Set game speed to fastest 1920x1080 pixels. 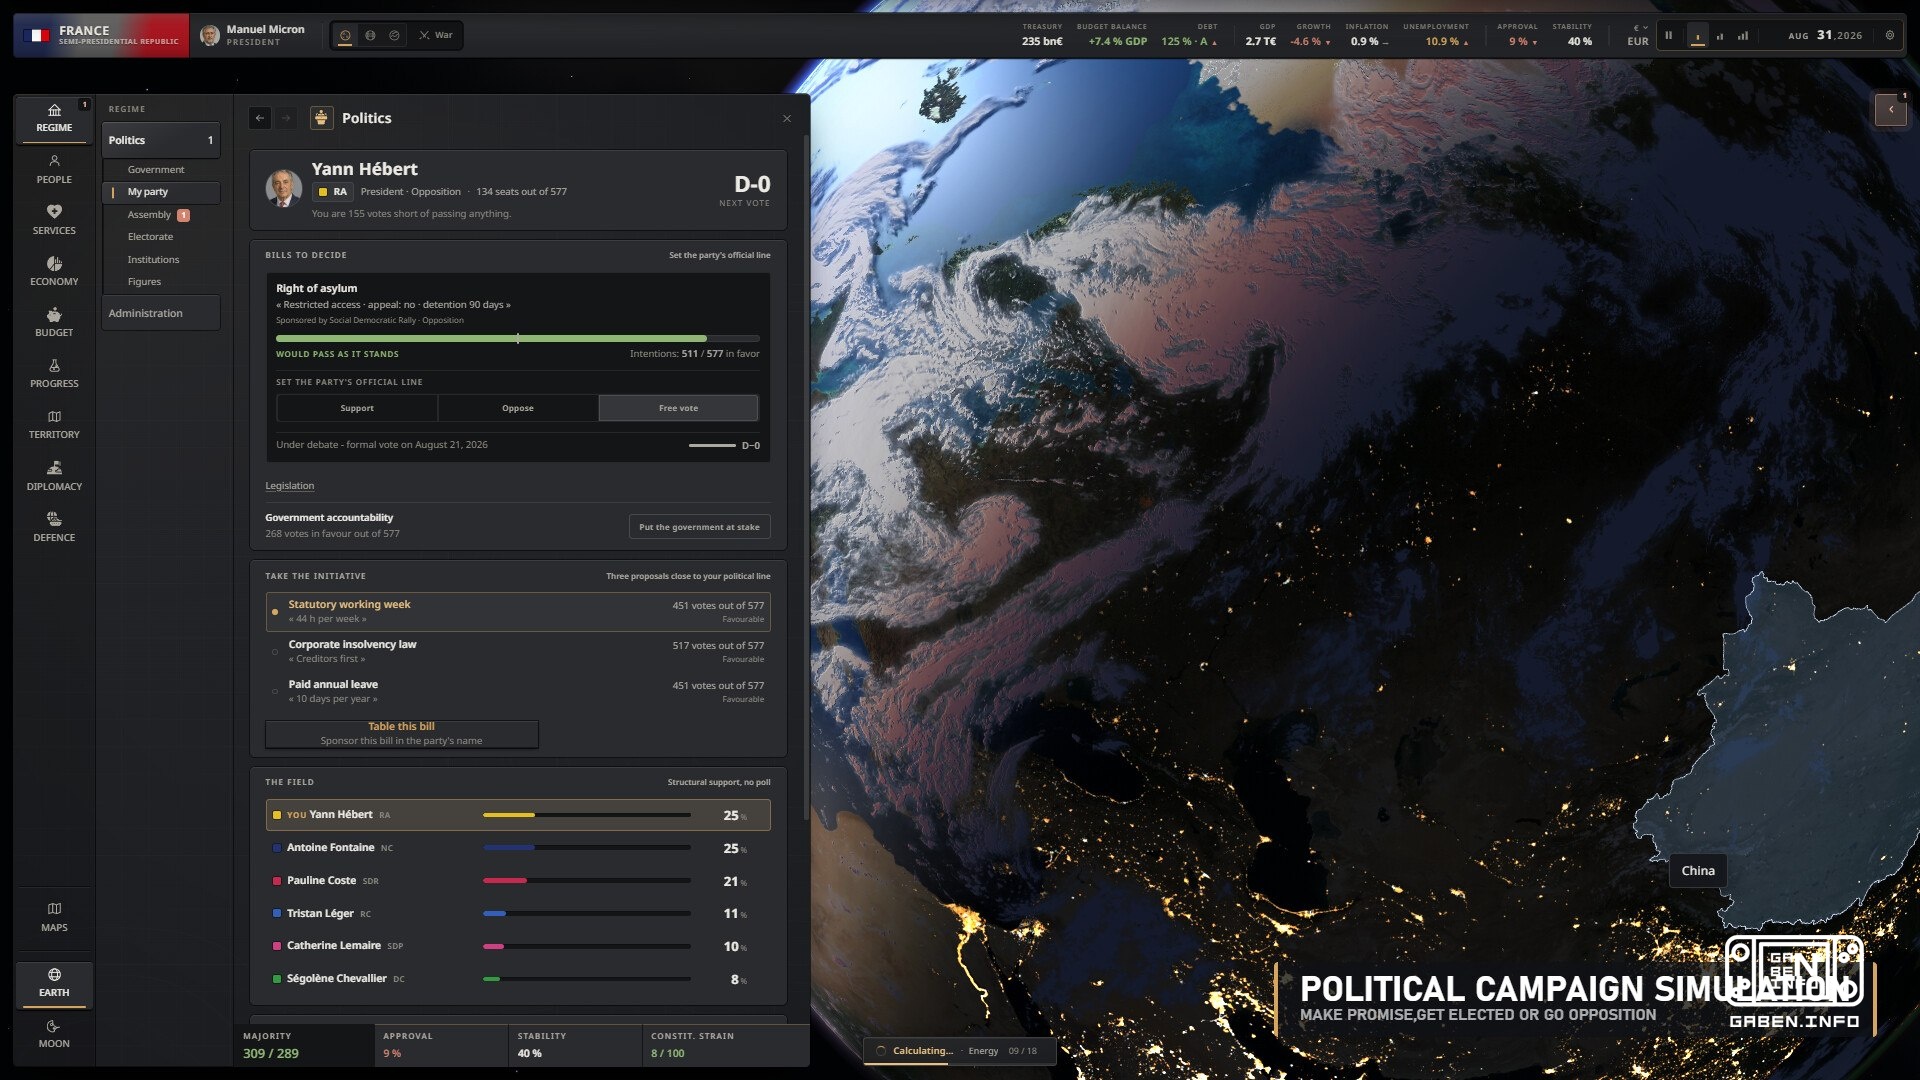coord(1743,36)
